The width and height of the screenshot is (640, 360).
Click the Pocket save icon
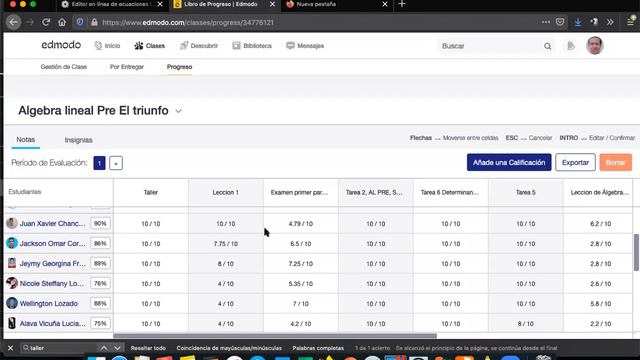pos(560,22)
